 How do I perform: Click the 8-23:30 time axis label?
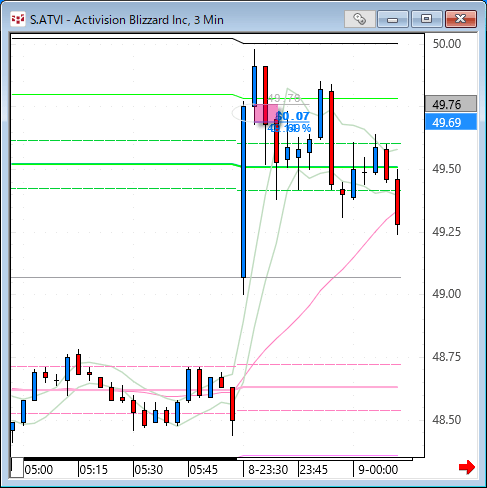[268, 470]
